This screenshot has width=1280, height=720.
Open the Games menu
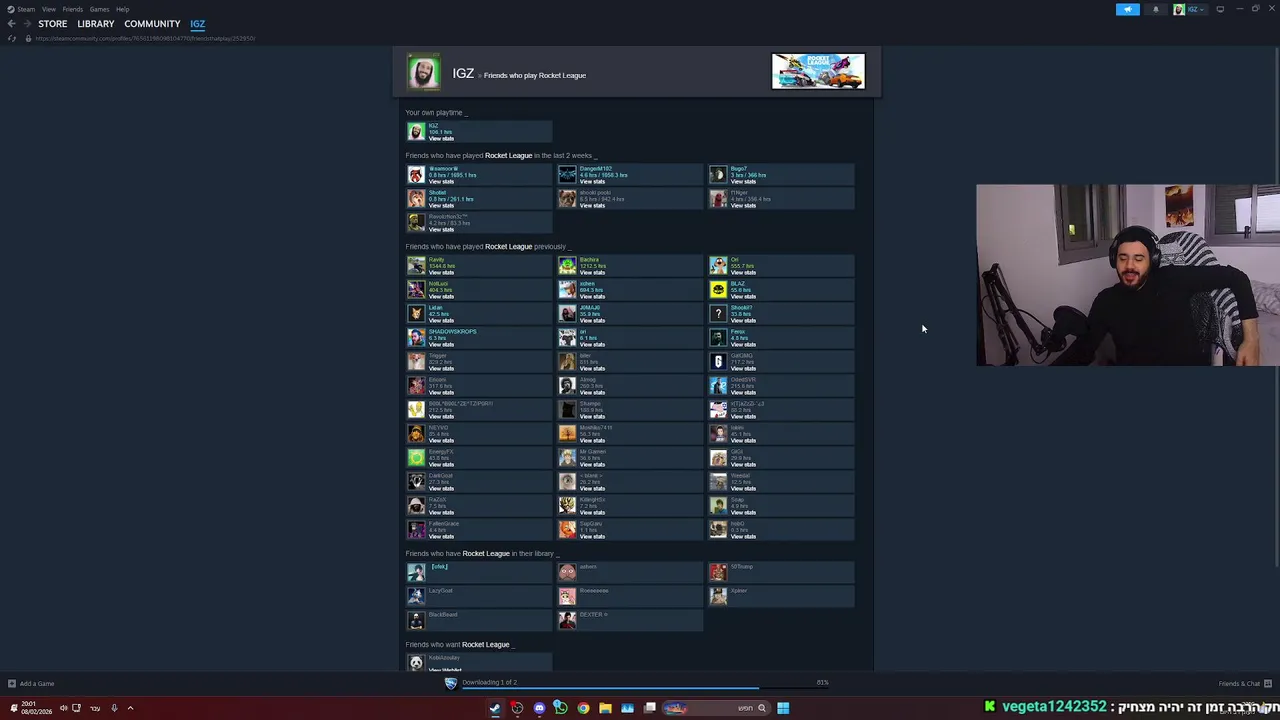(99, 9)
